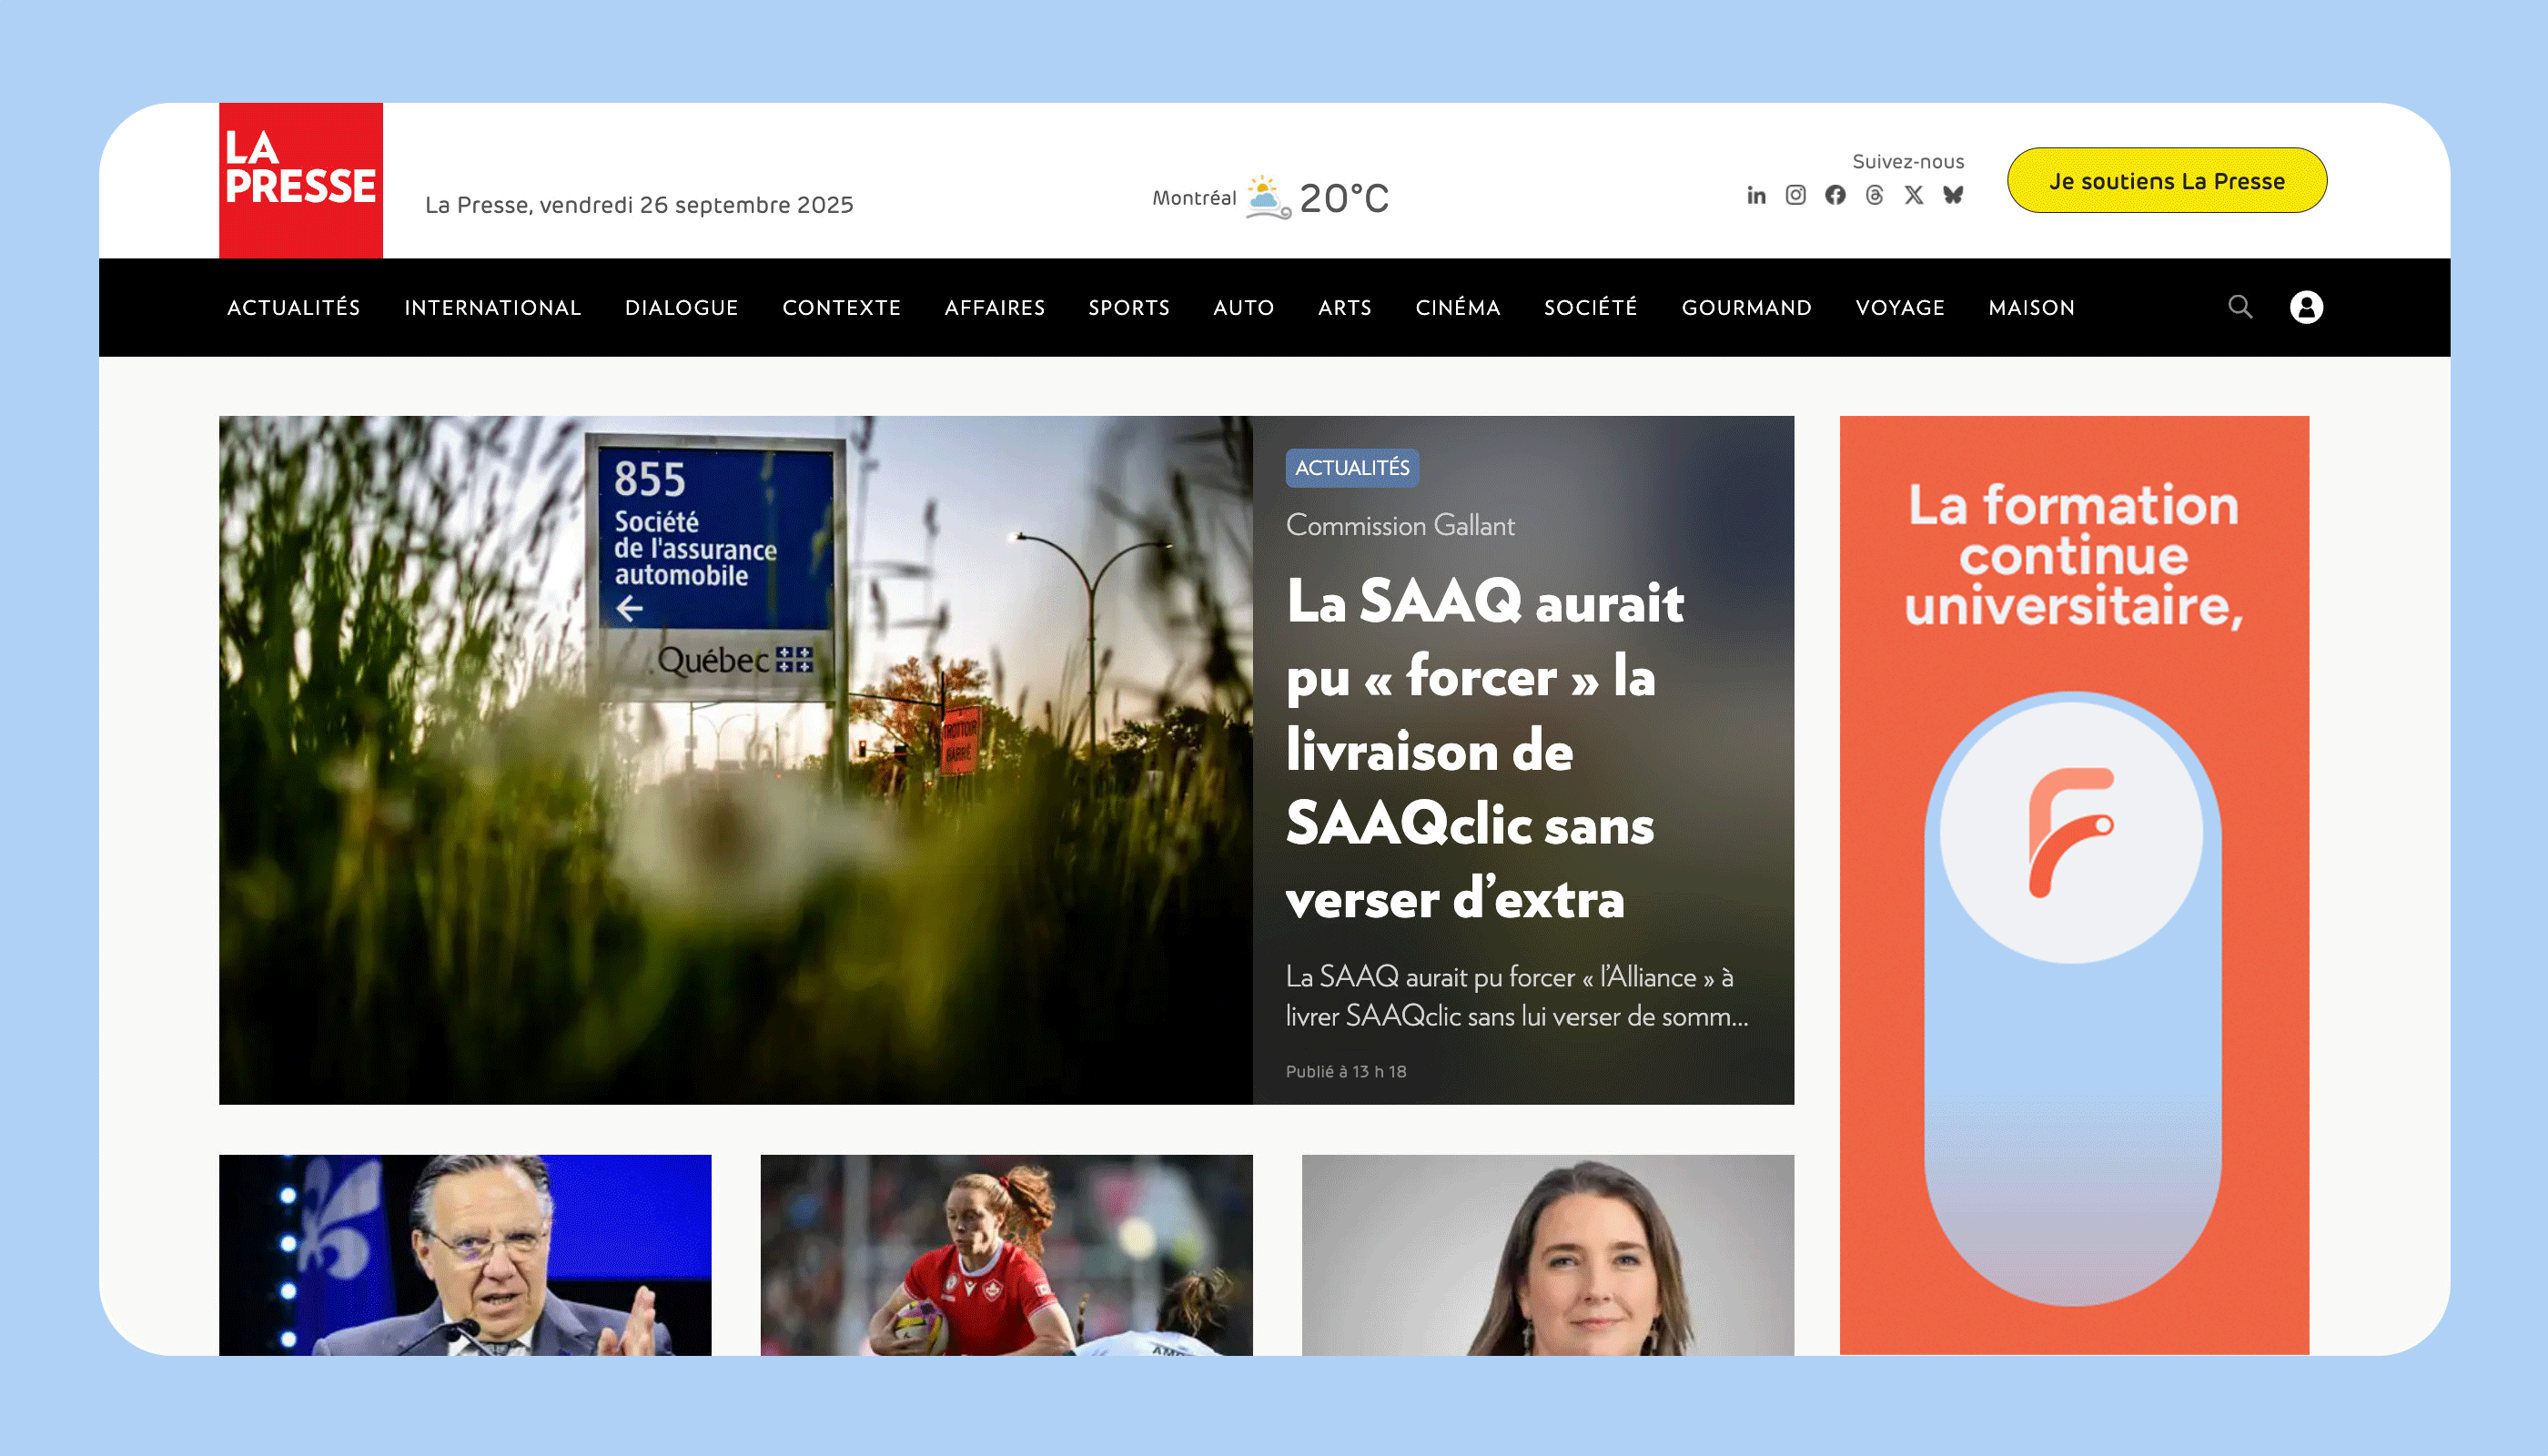Click the user account profile icon
2548x1456 pixels.
click(x=2306, y=307)
